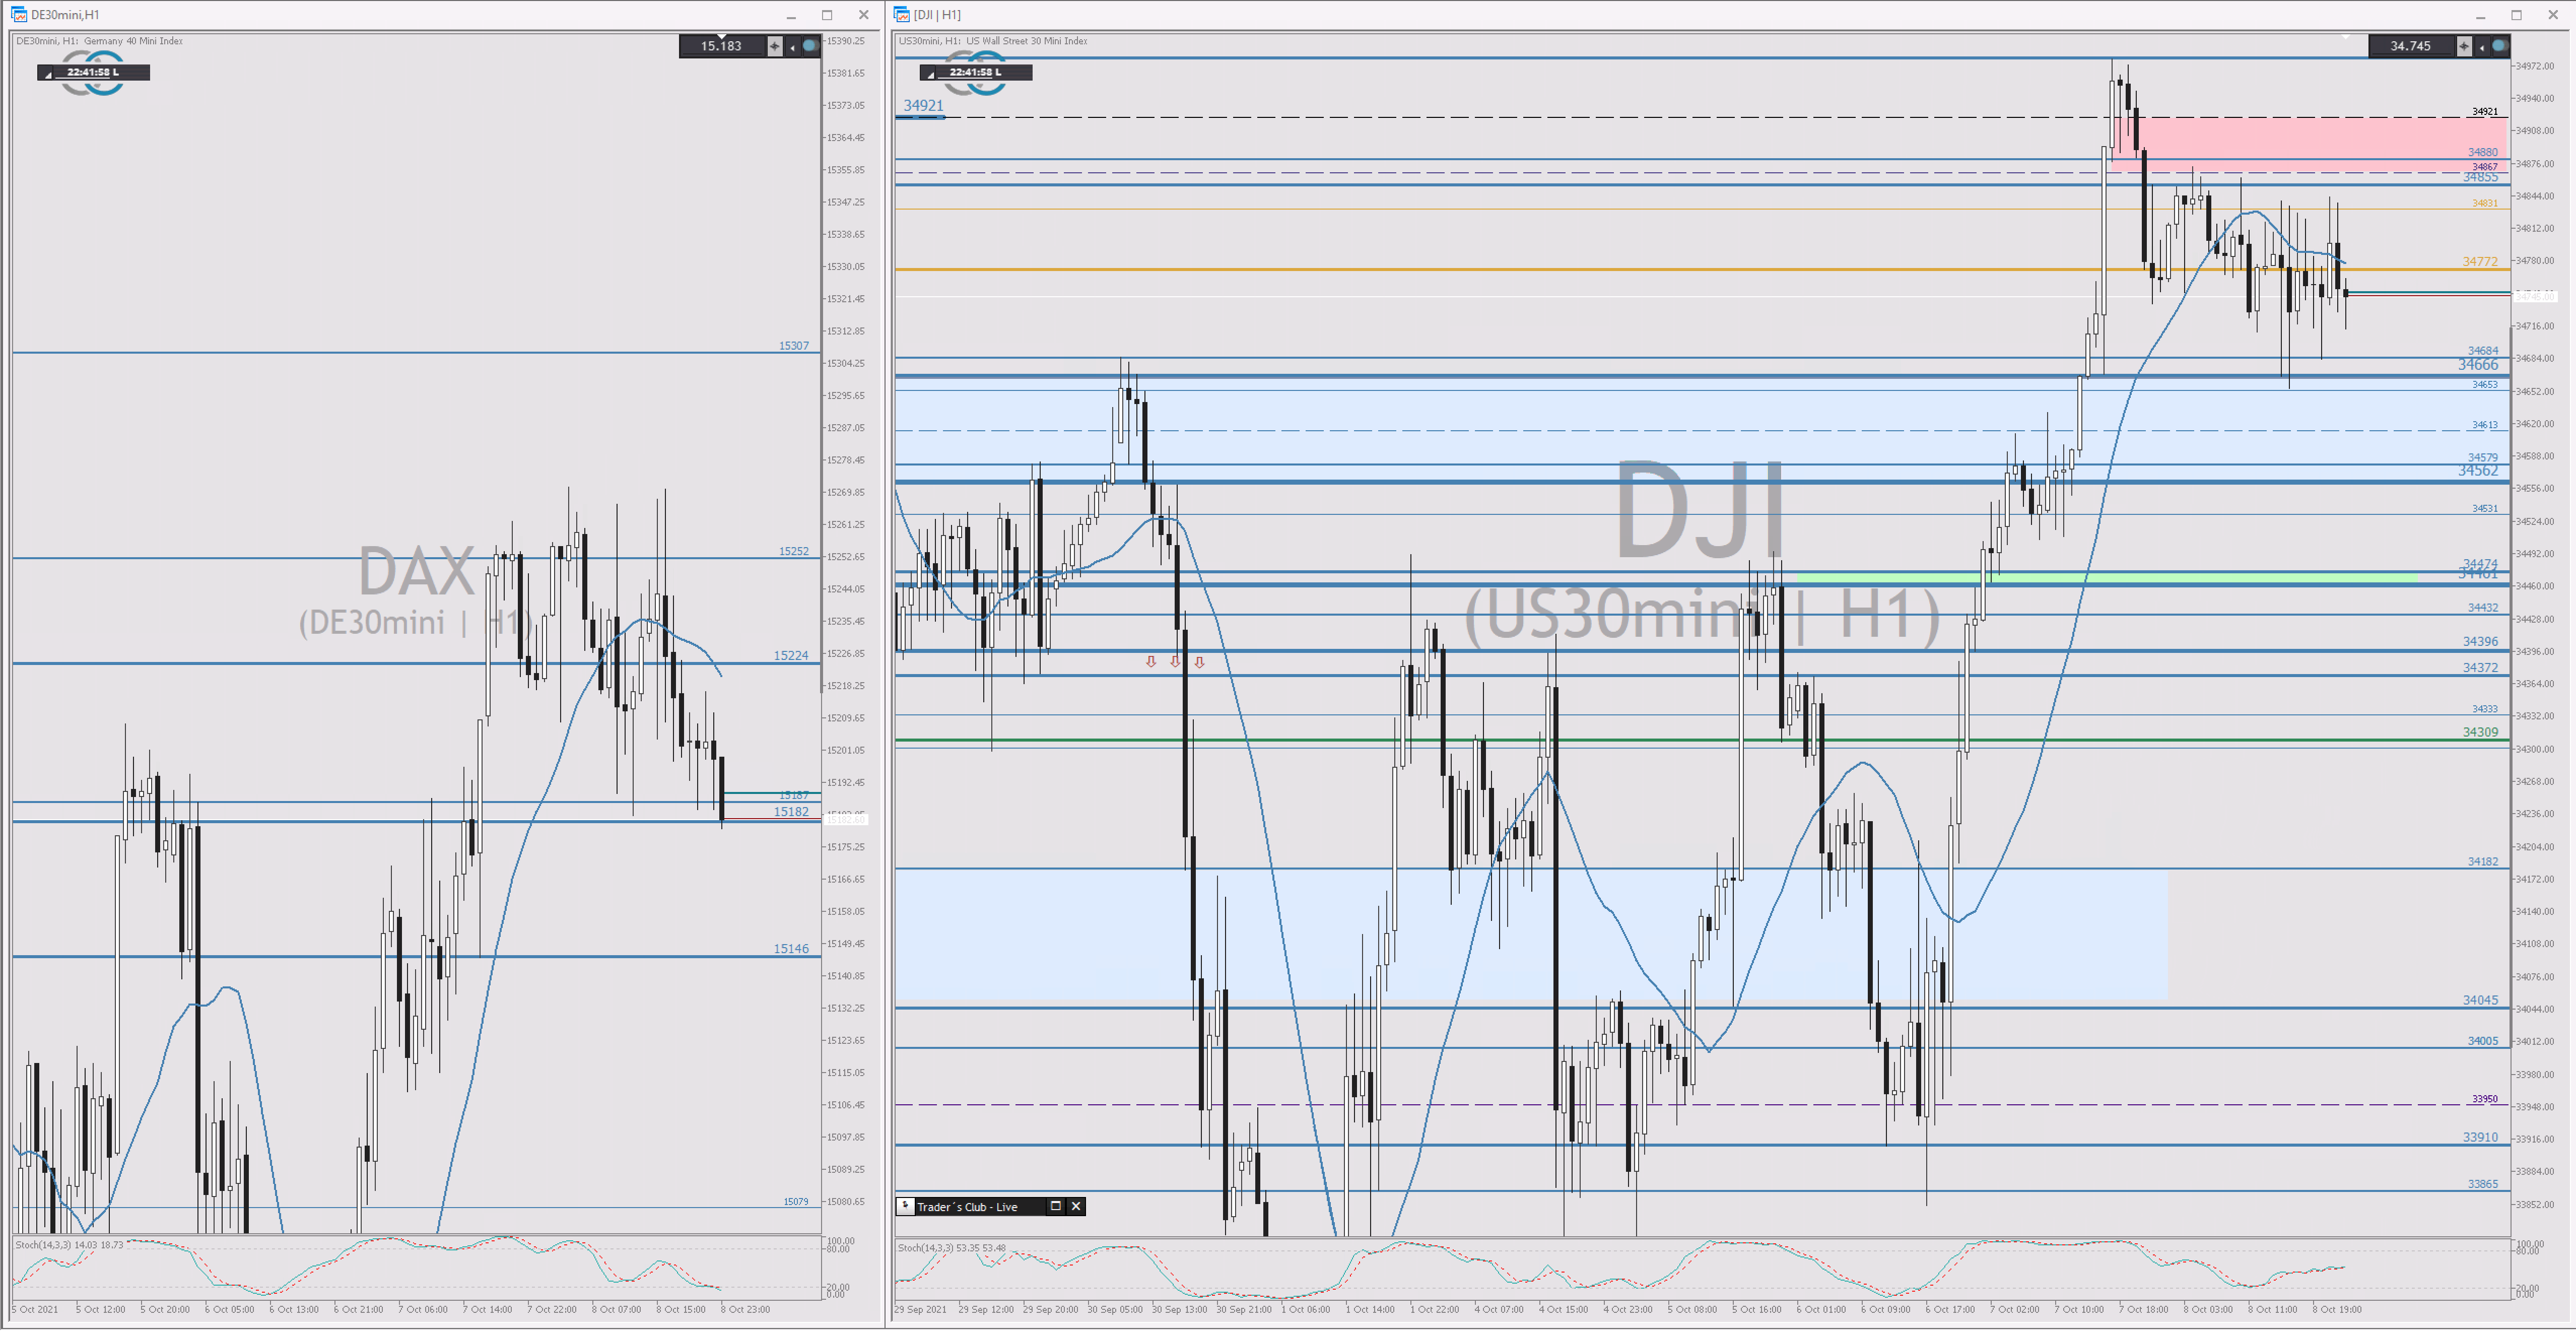Select the green 34309 level label in DJI chart

[x=2480, y=732]
